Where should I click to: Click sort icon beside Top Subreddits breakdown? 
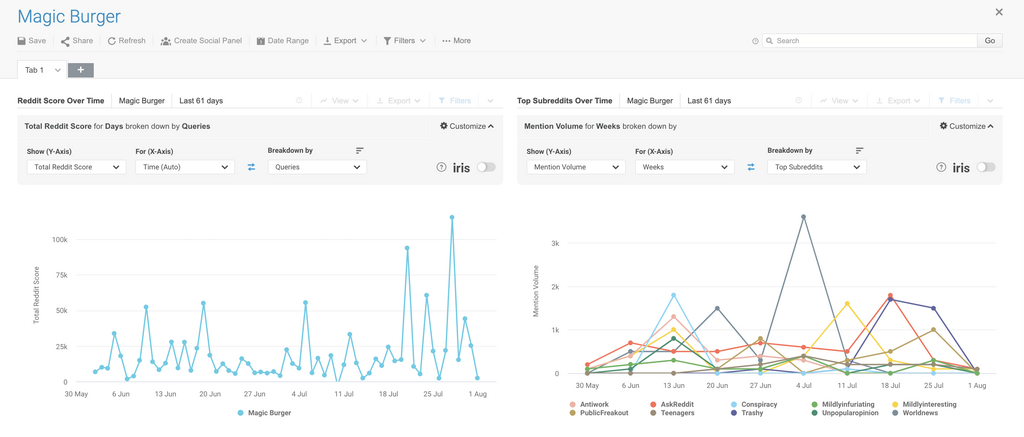click(859, 151)
